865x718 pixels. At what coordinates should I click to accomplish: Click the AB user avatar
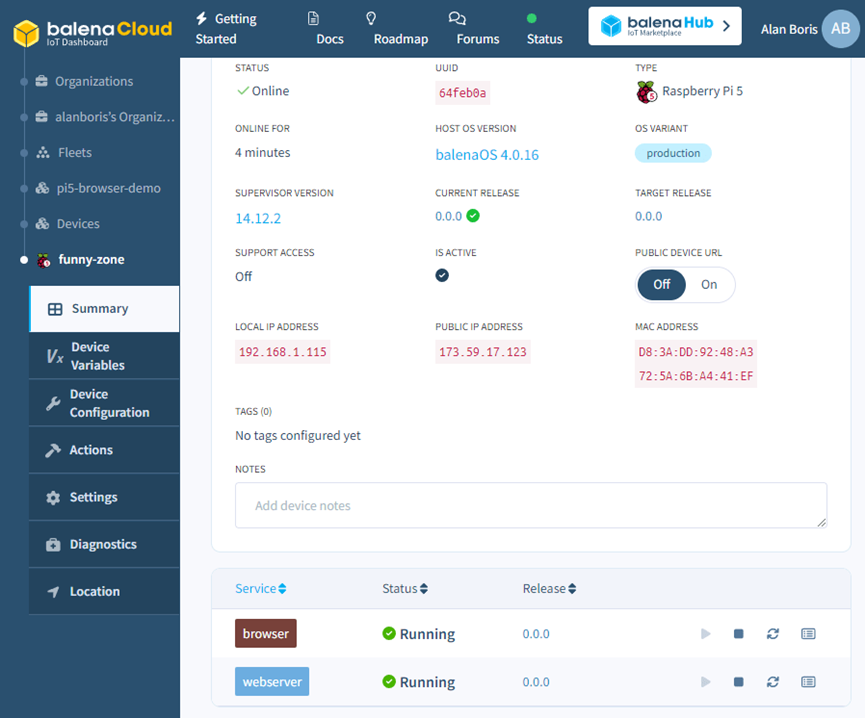(840, 29)
